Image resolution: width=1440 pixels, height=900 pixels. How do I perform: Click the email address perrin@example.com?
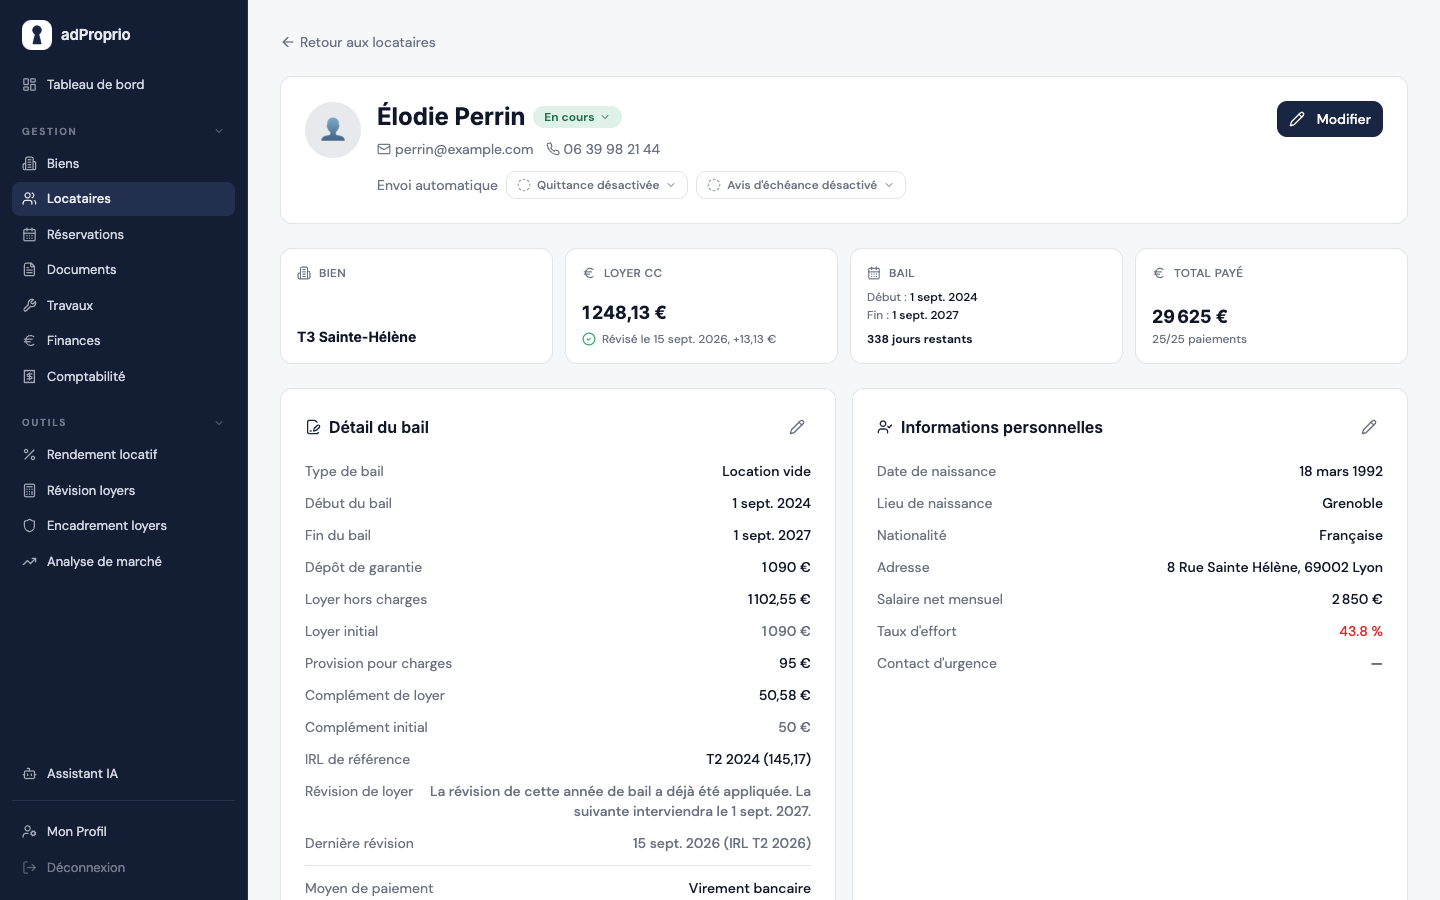464,149
